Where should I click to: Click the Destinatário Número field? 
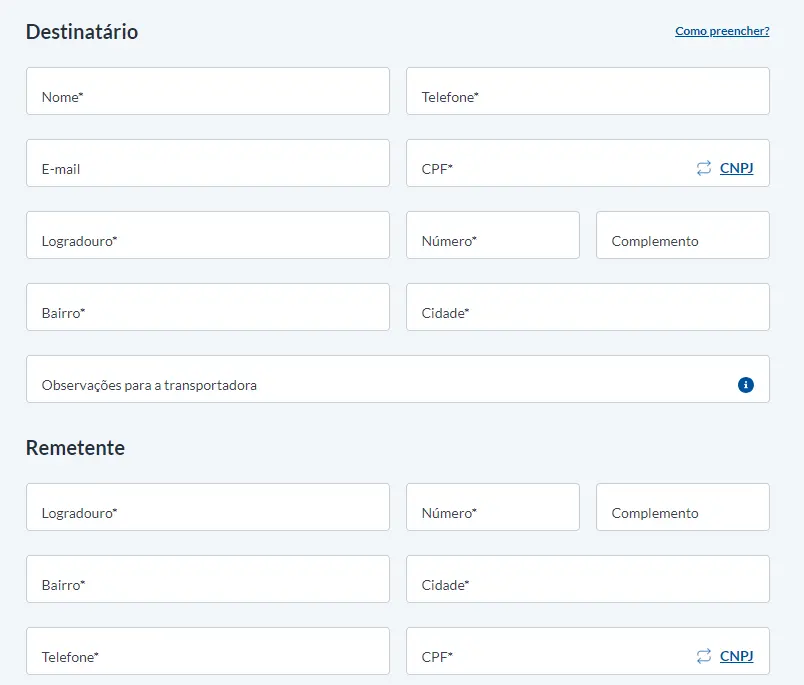(x=493, y=235)
